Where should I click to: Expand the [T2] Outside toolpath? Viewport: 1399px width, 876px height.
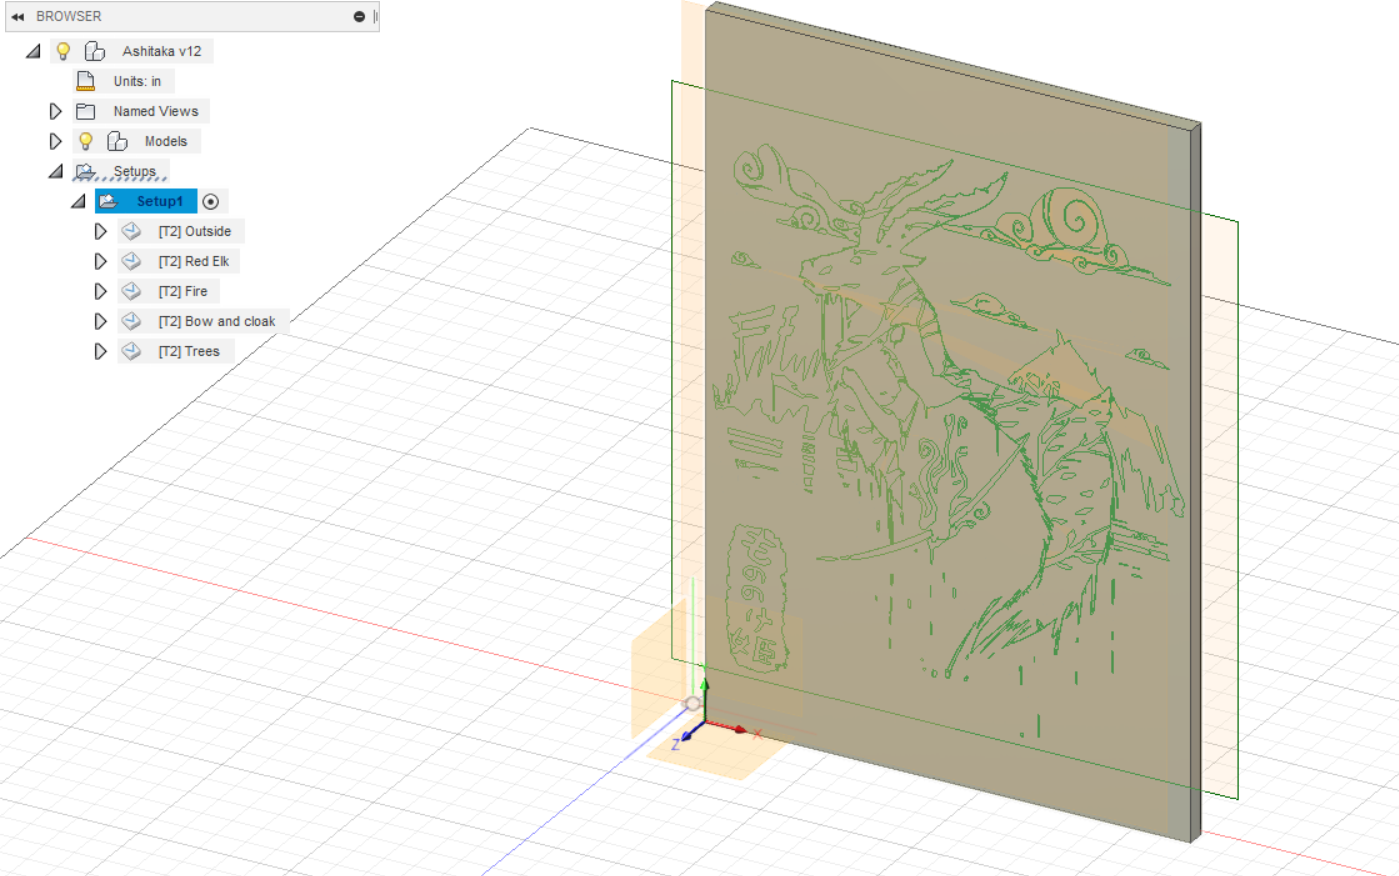coord(100,231)
